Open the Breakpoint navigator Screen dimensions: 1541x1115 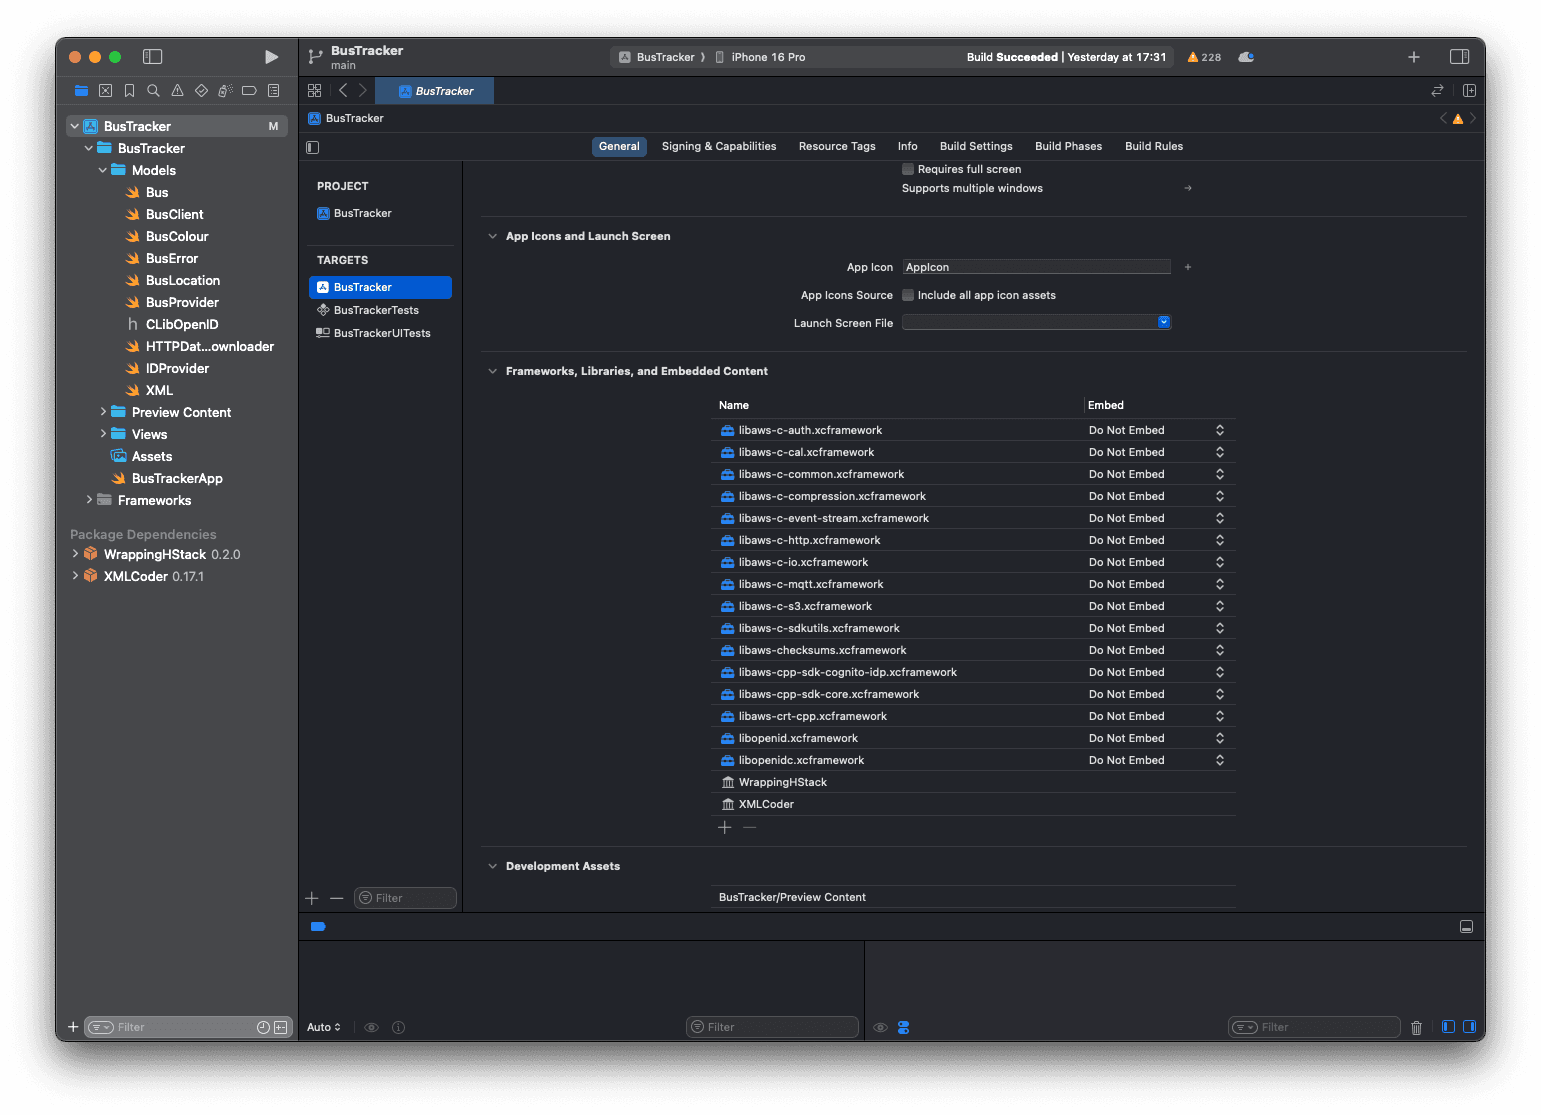click(249, 91)
